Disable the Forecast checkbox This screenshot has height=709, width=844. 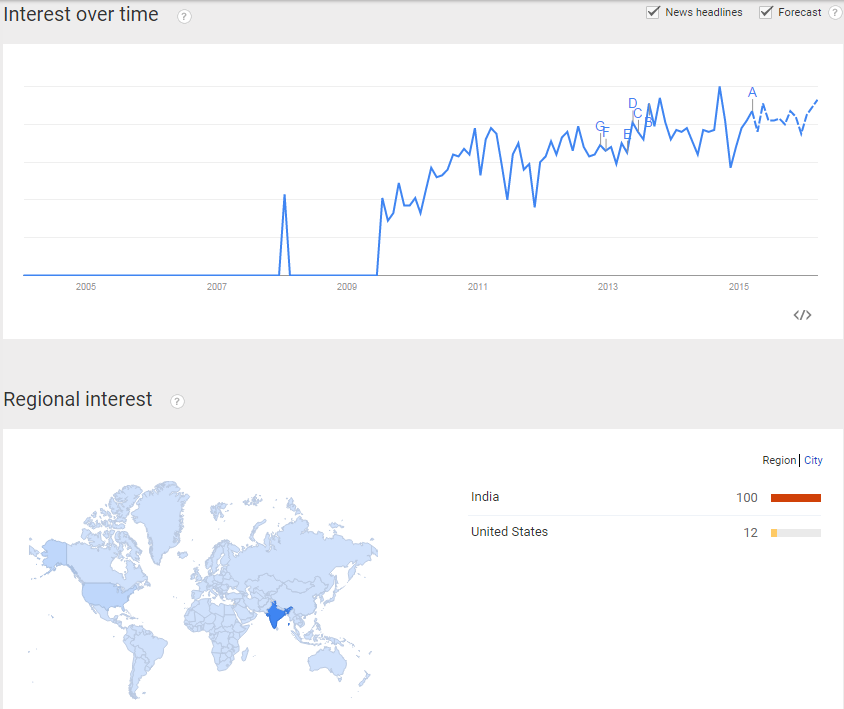766,12
